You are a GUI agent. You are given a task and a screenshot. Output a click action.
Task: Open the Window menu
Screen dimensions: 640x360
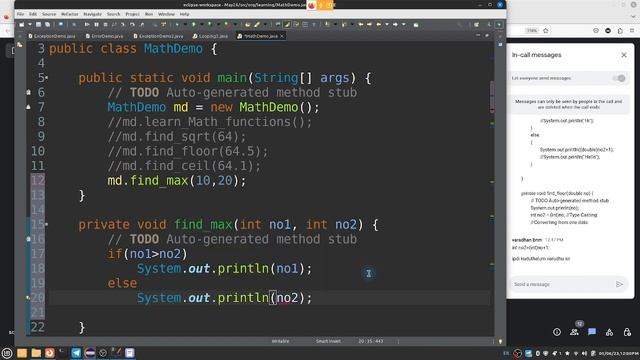point(167,14)
